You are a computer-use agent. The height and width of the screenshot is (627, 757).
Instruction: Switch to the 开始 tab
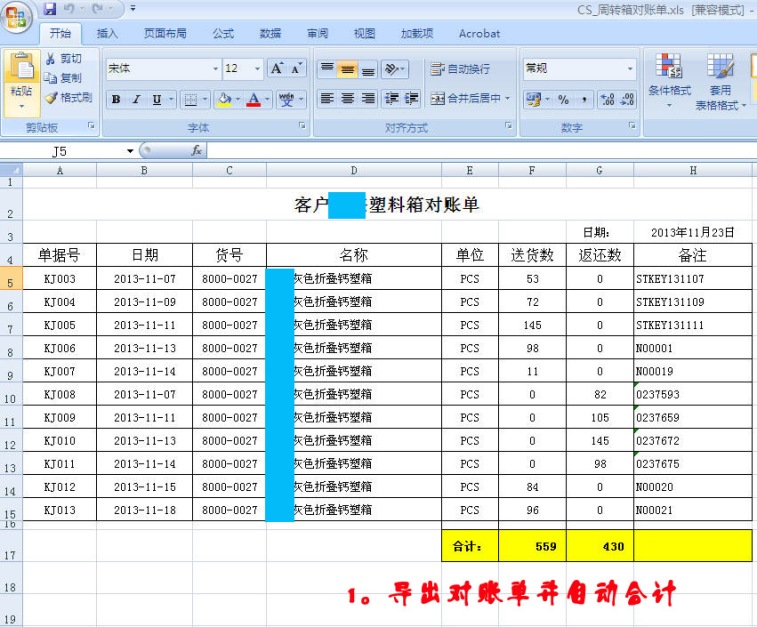(x=60, y=33)
